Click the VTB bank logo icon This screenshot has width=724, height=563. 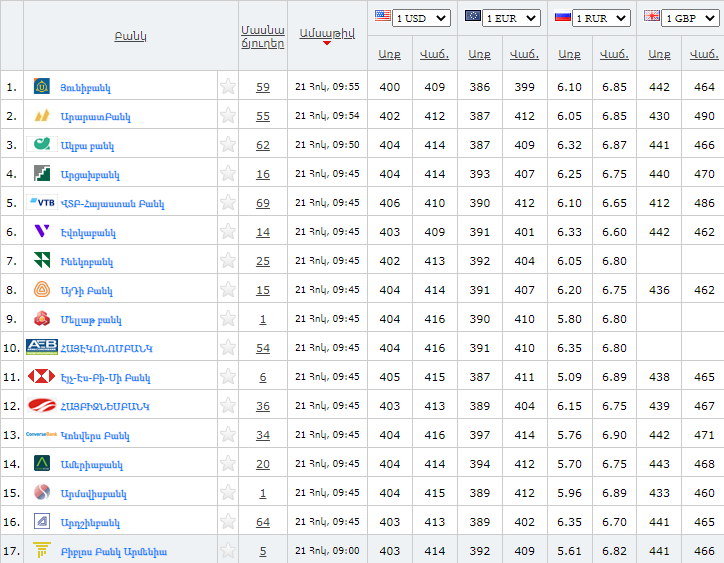click(x=42, y=202)
